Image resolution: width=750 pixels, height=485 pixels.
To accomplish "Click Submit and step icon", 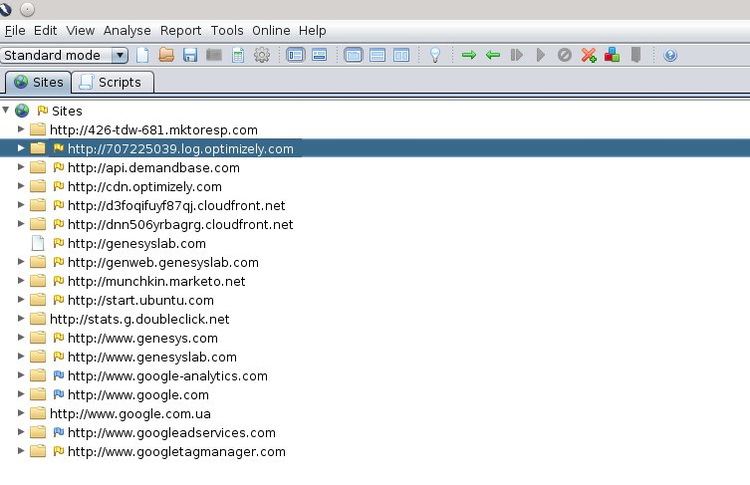I will click(517, 55).
